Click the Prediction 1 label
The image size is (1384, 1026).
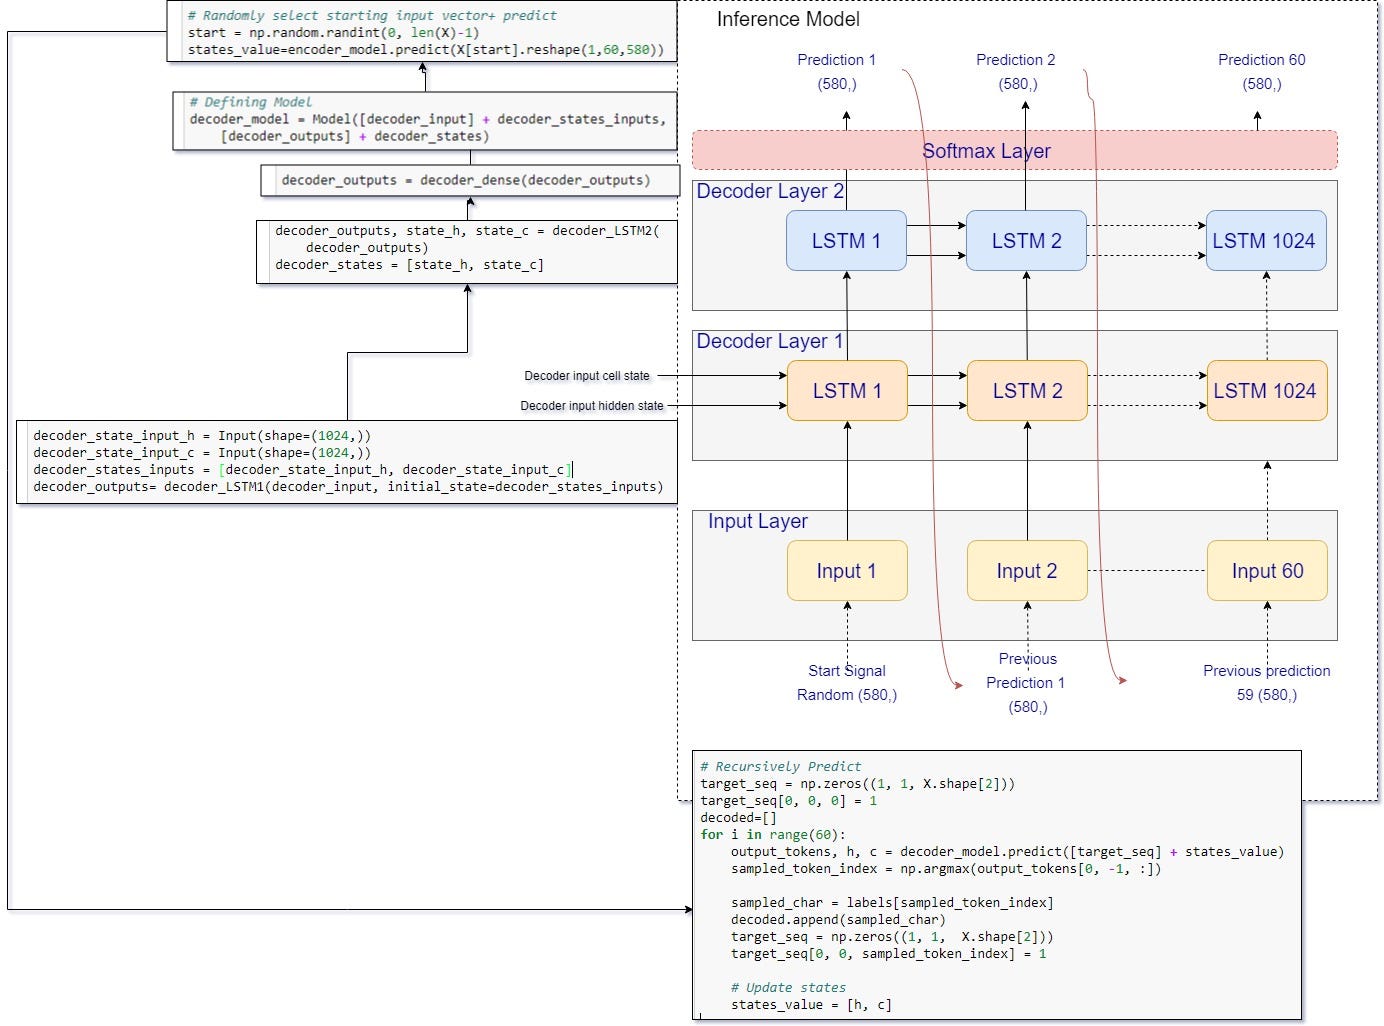point(835,60)
